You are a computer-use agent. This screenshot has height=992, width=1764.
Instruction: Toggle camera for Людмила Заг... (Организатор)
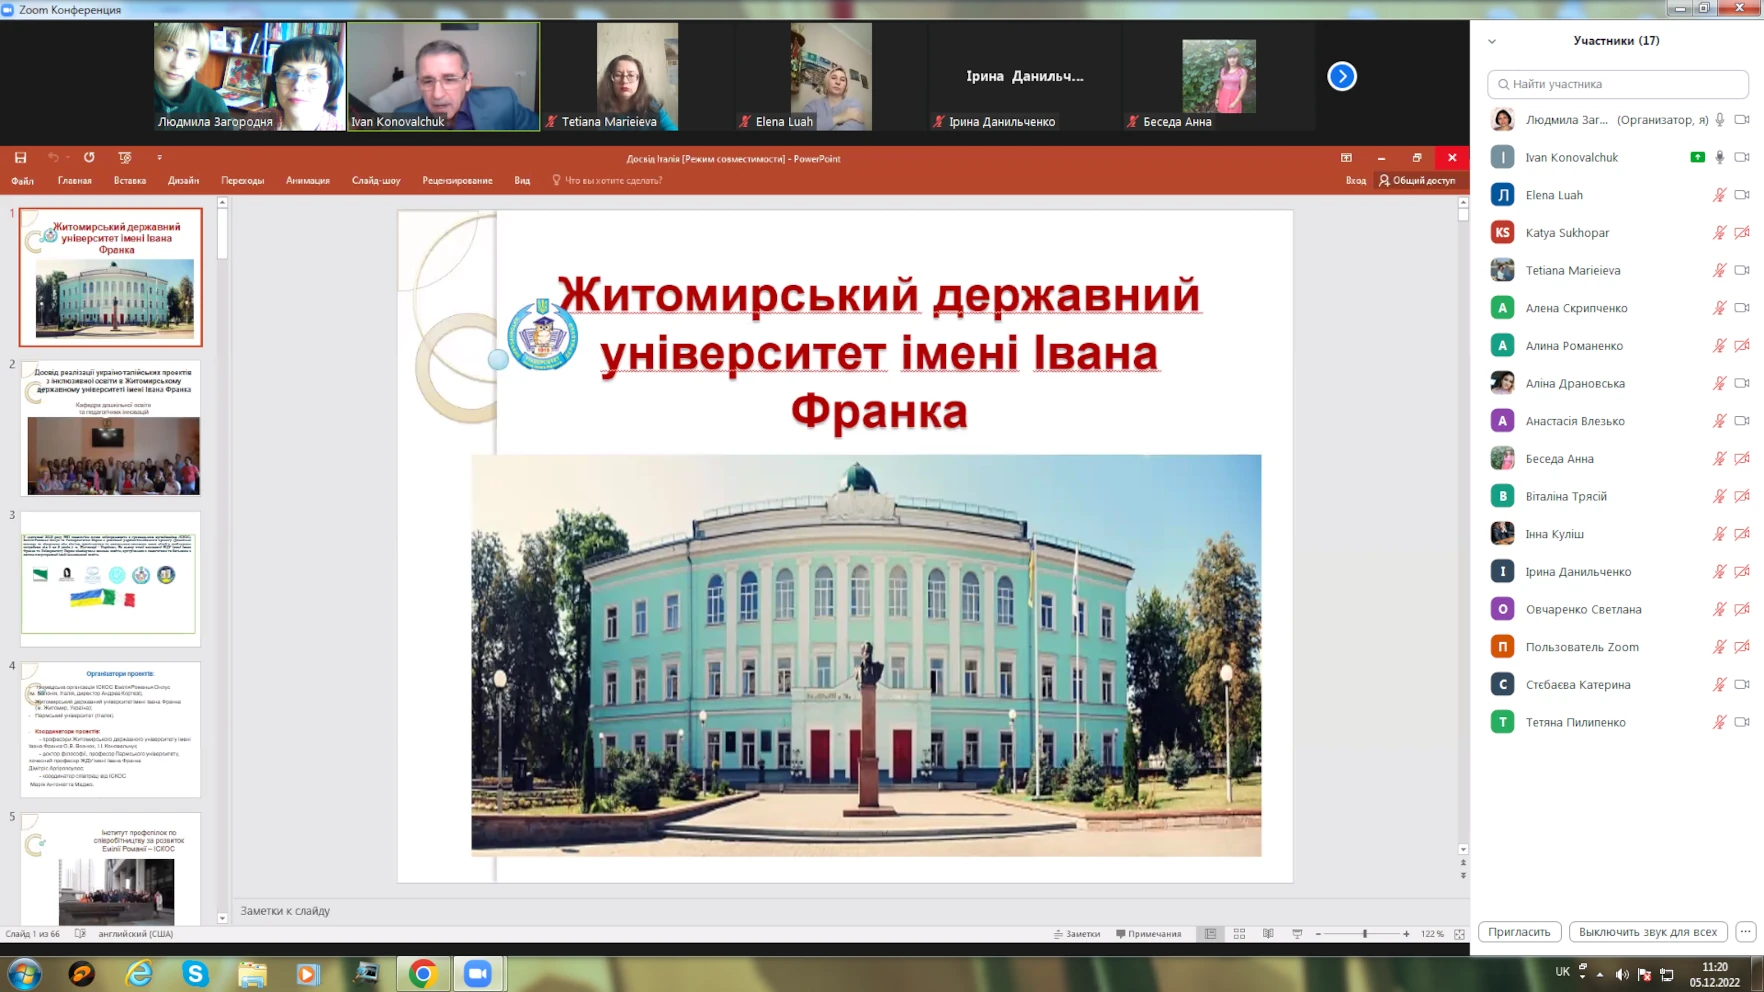click(x=1742, y=120)
